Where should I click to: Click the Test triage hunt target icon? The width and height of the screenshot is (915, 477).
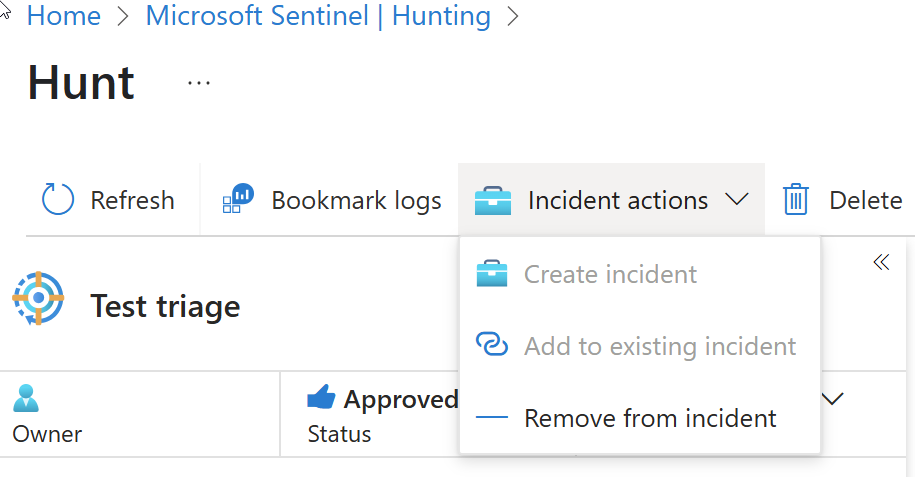point(39,298)
